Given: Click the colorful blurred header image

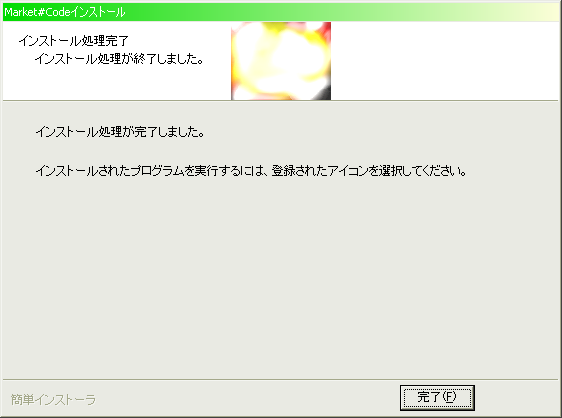Looking at the screenshot, I should tap(281, 61).
